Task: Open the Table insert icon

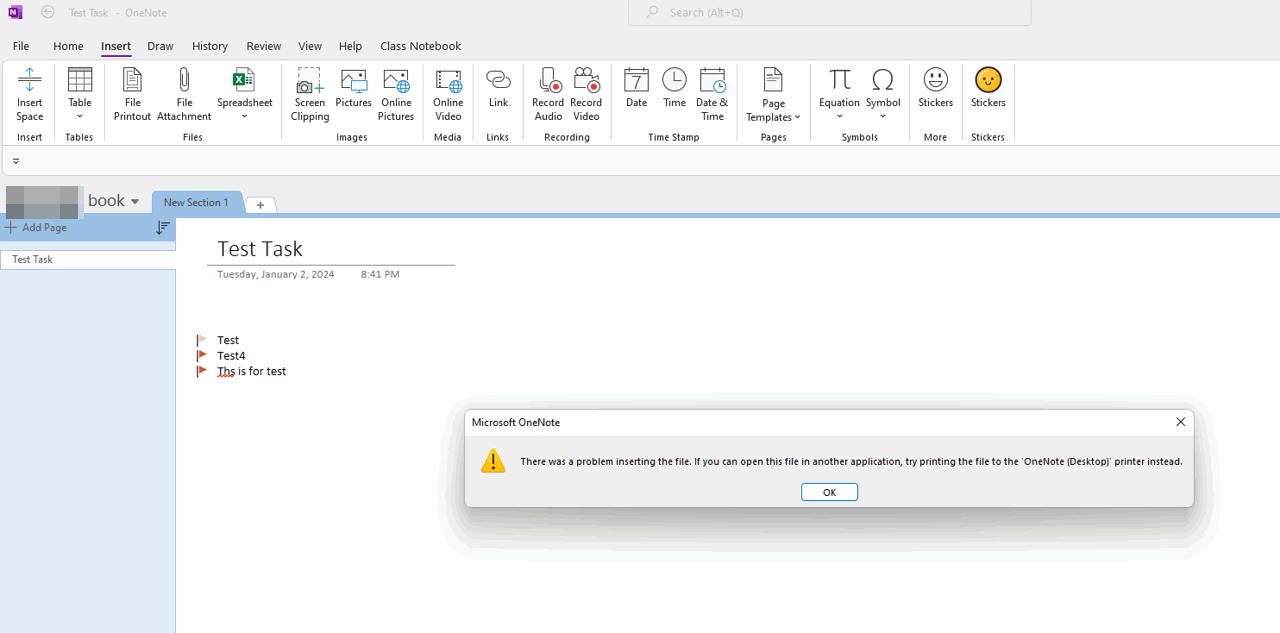Action: point(80,80)
